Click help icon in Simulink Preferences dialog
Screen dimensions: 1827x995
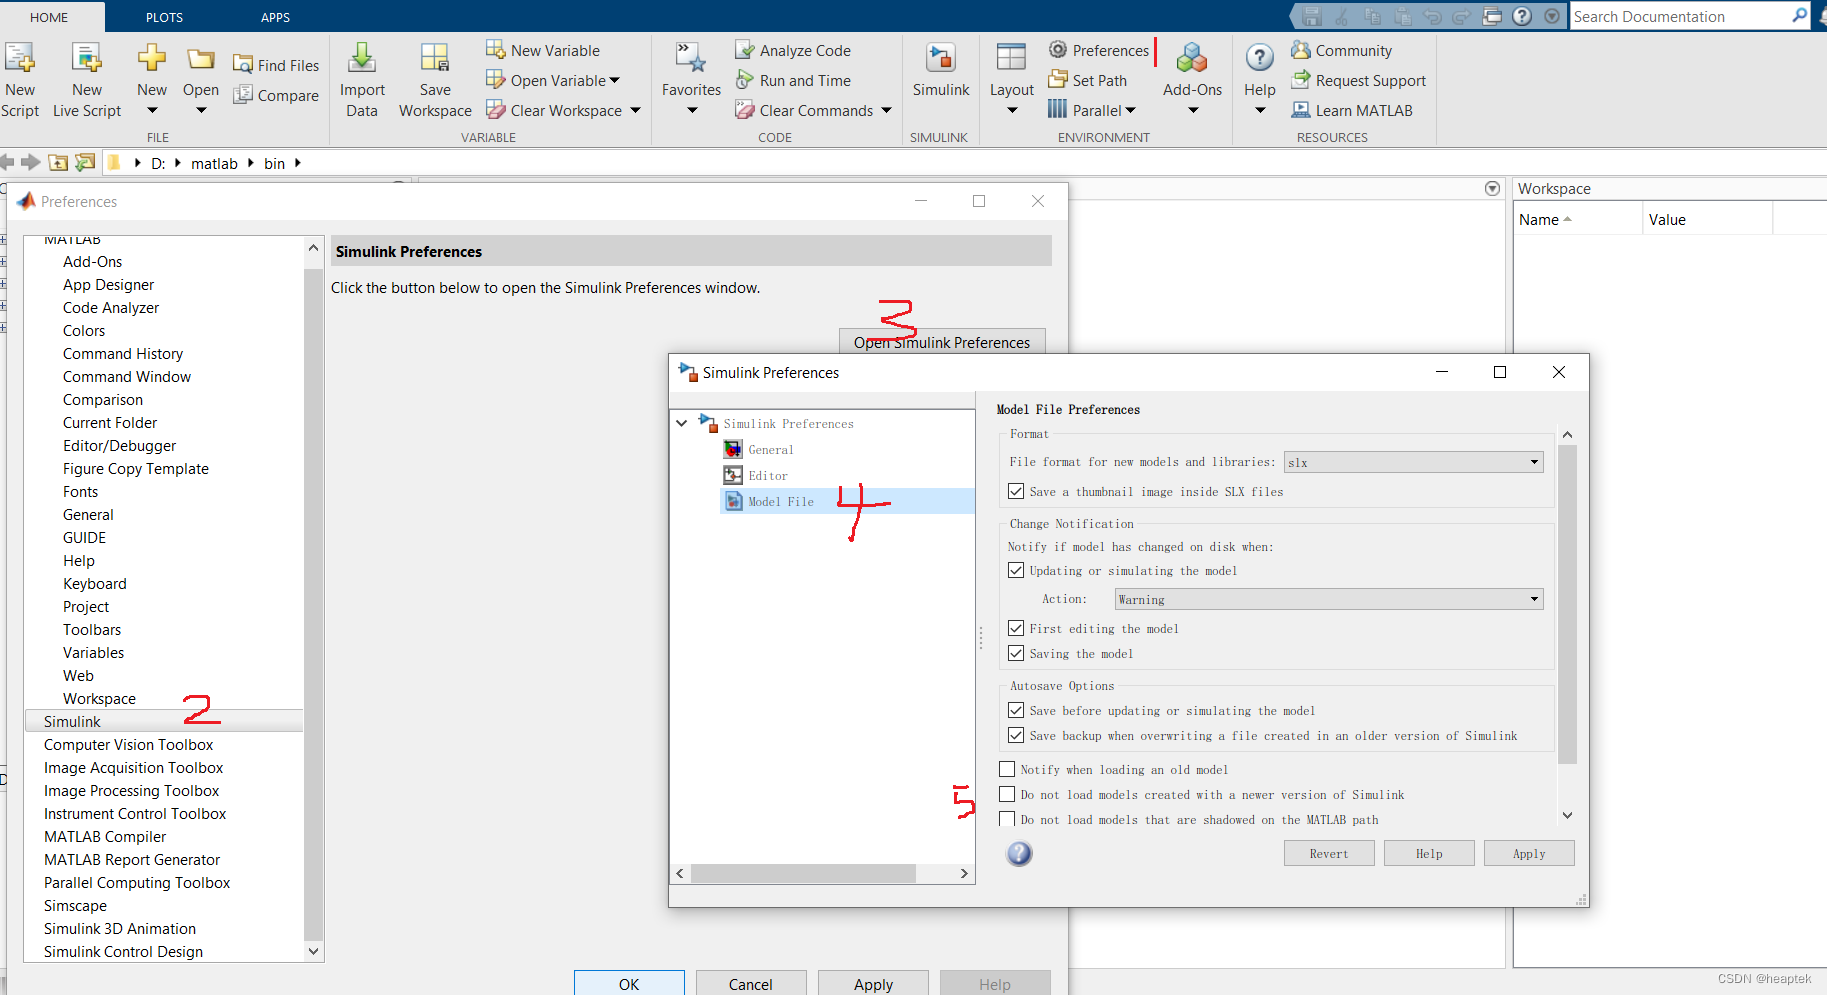point(1019,853)
